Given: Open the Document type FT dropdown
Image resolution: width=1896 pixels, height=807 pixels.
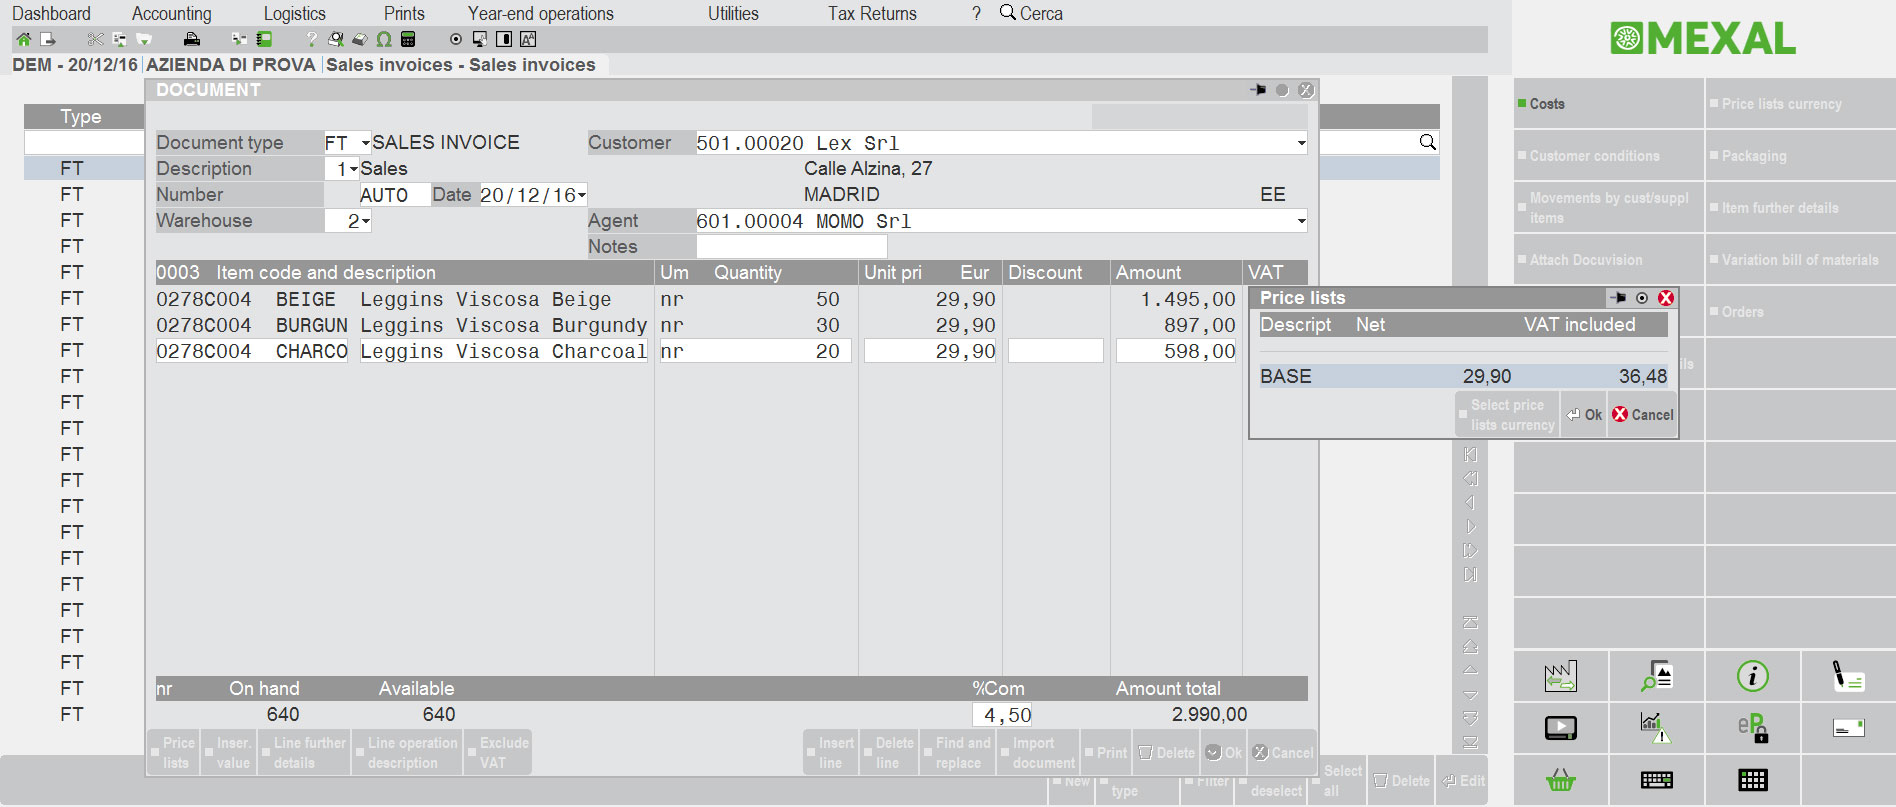Looking at the screenshot, I should click(365, 143).
